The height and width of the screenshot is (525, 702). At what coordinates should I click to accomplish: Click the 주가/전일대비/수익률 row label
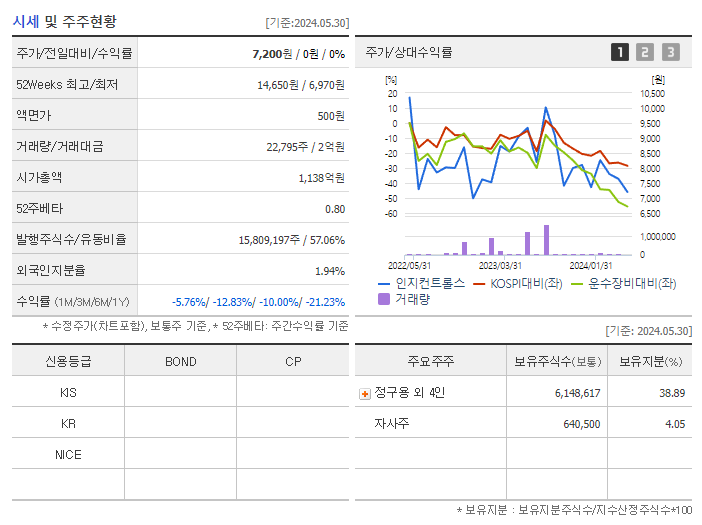click(x=74, y=53)
